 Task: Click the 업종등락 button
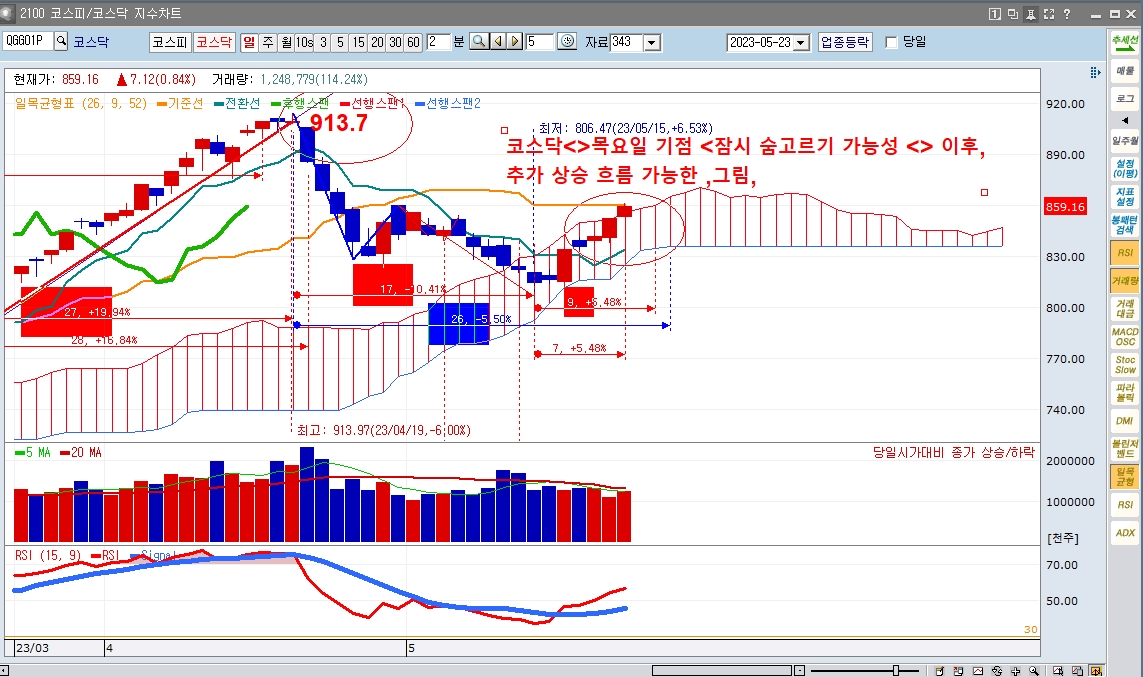(845, 42)
